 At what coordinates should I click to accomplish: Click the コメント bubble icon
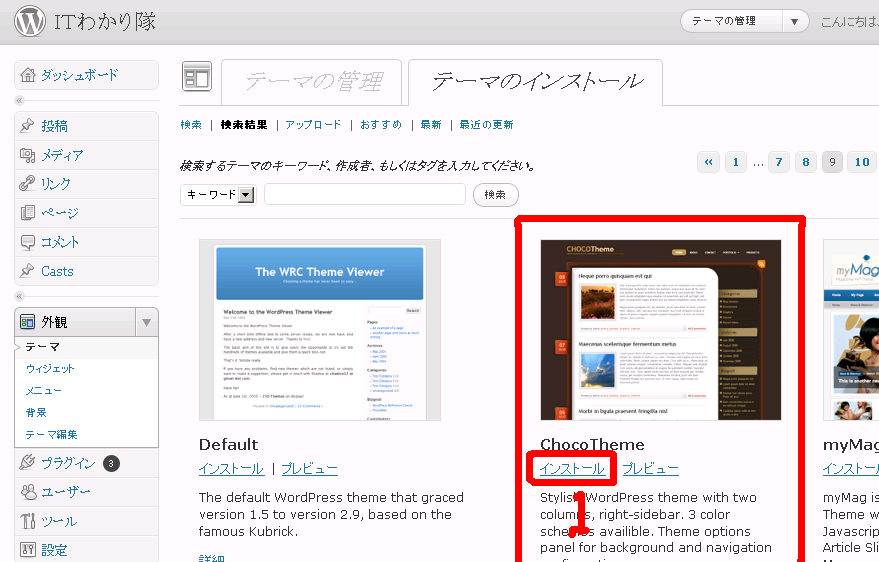click(27, 242)
